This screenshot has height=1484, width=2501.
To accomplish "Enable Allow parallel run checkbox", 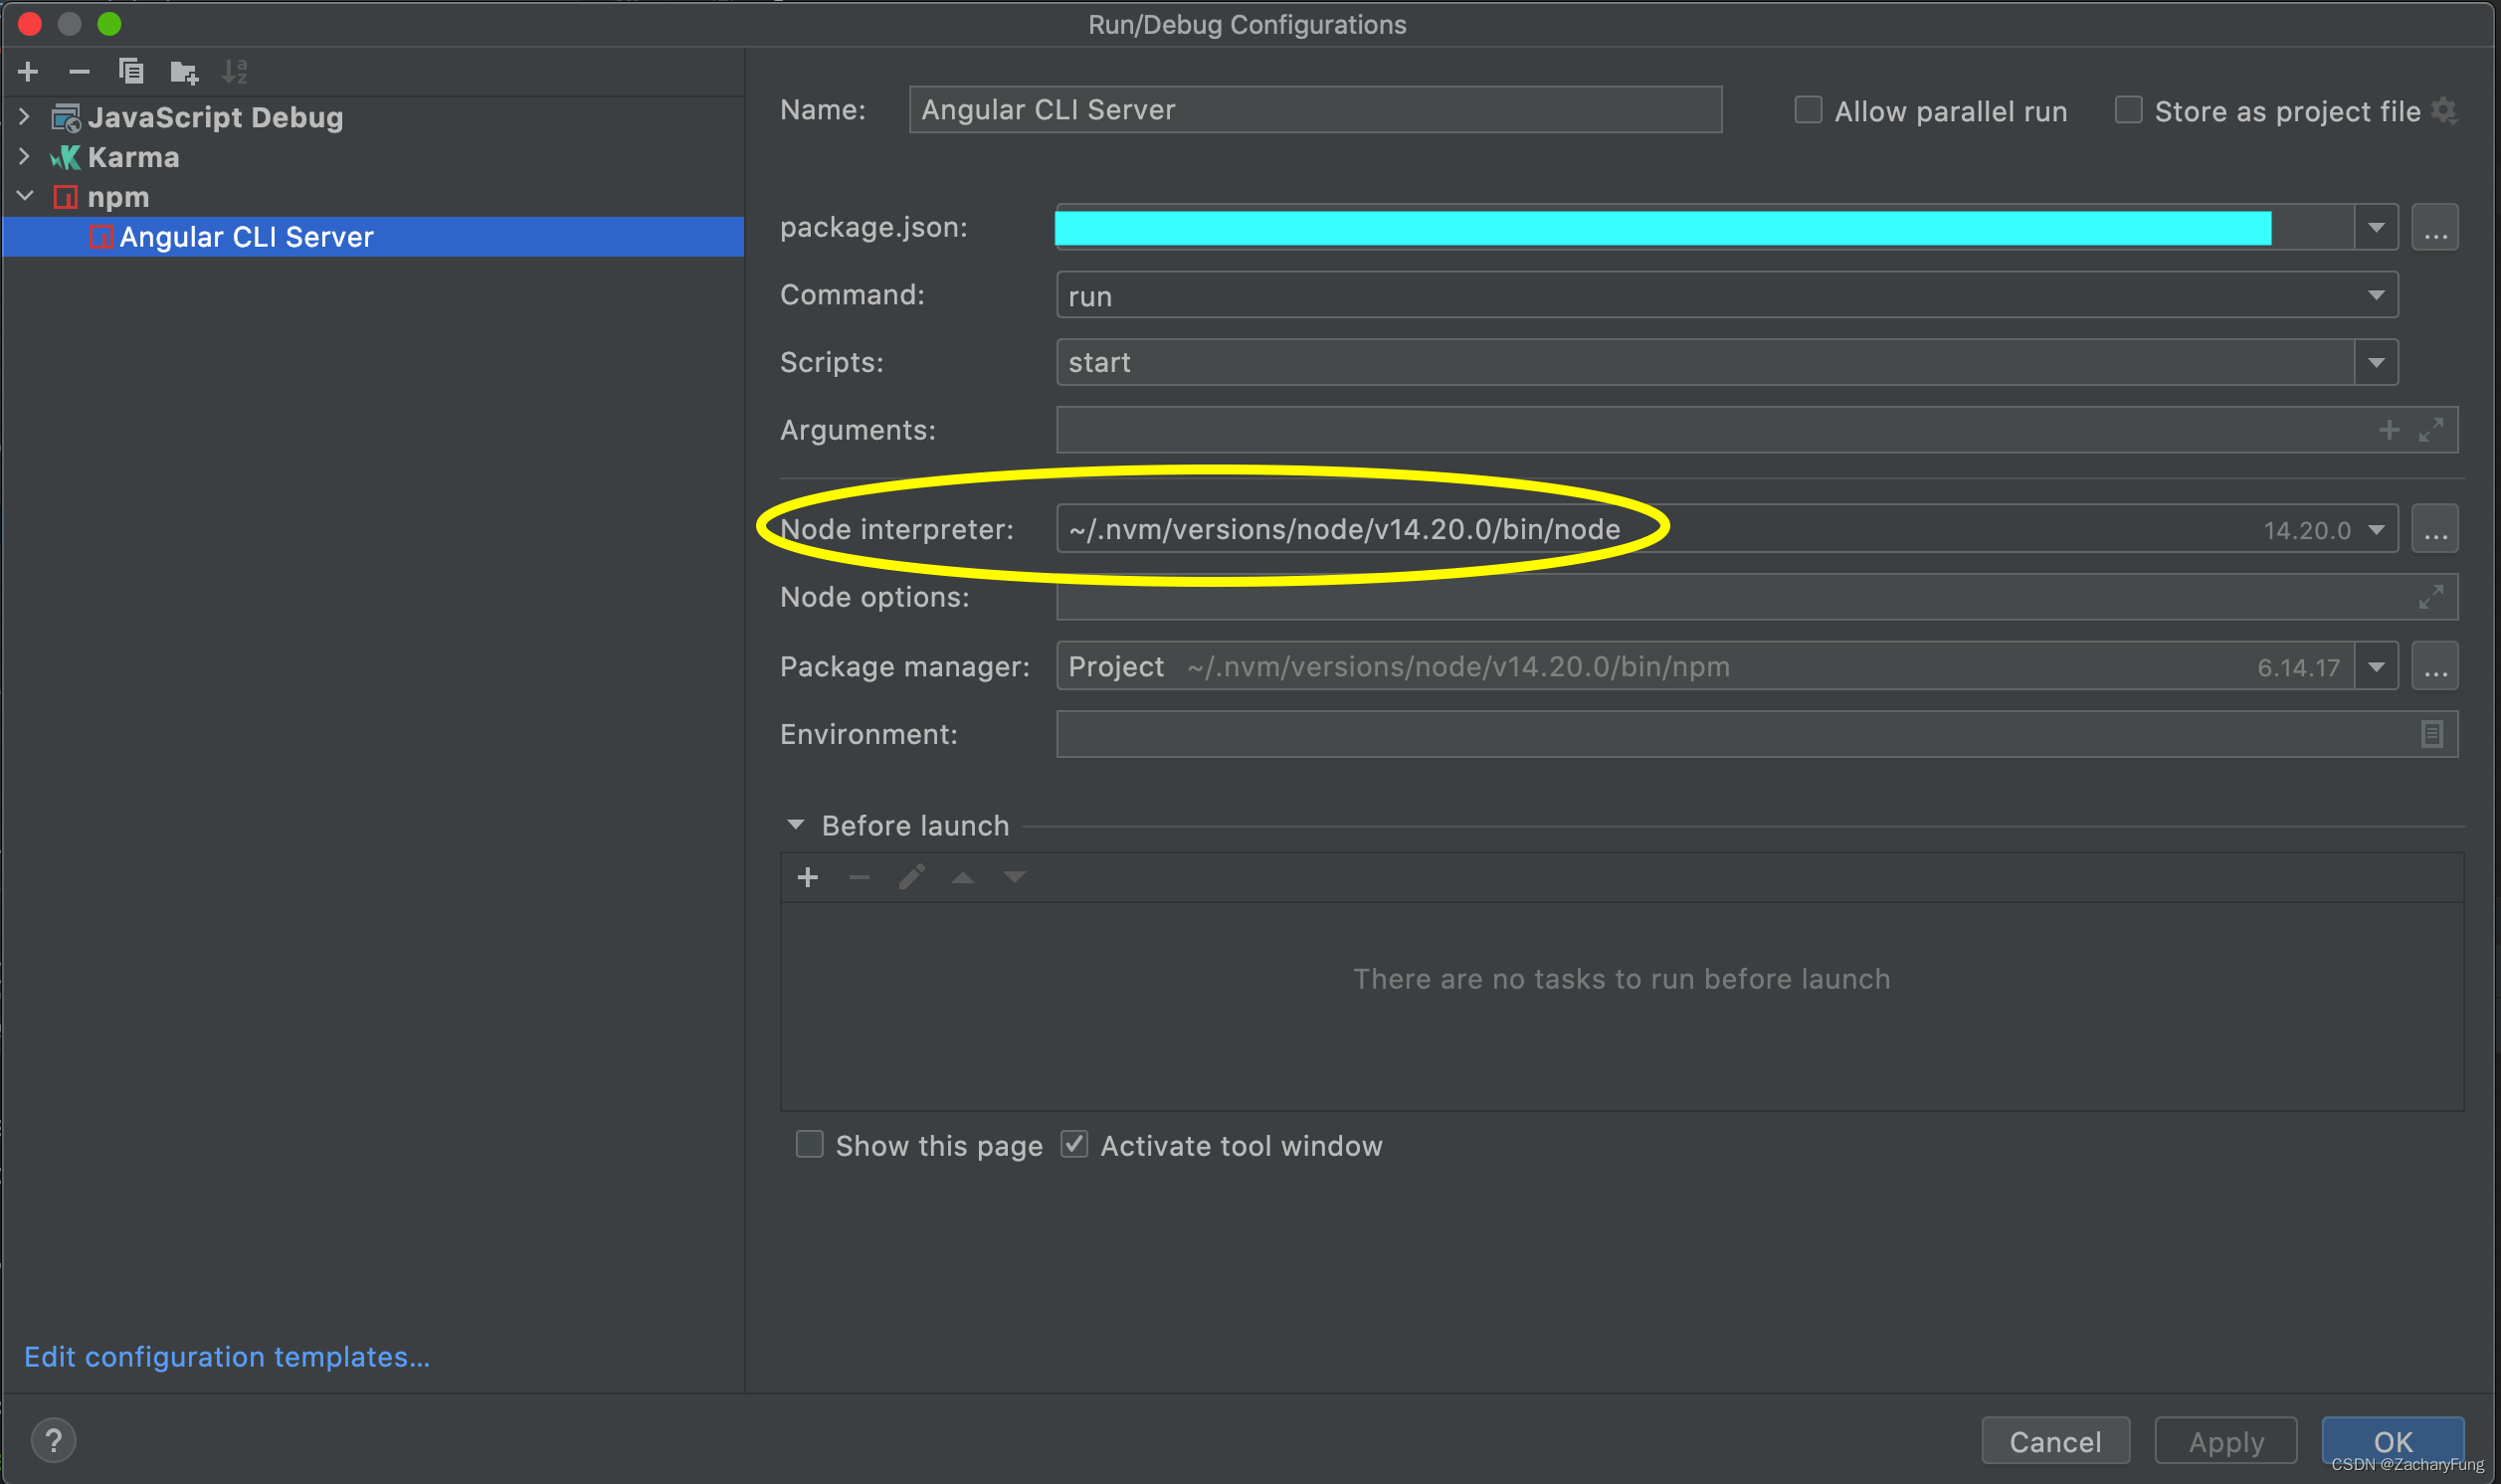I will point(1808,110).
